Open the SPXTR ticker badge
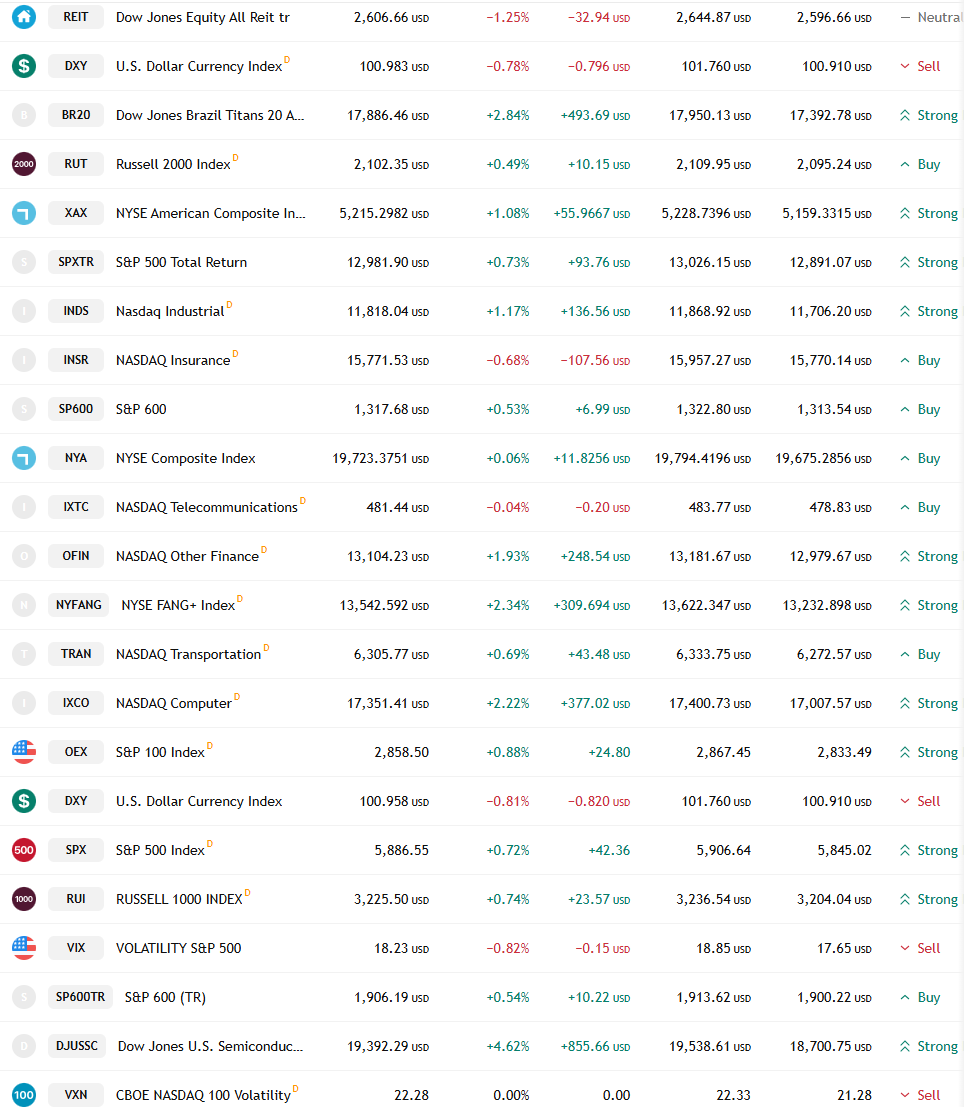Screen dimensions: 964x1107 (76, 262)
